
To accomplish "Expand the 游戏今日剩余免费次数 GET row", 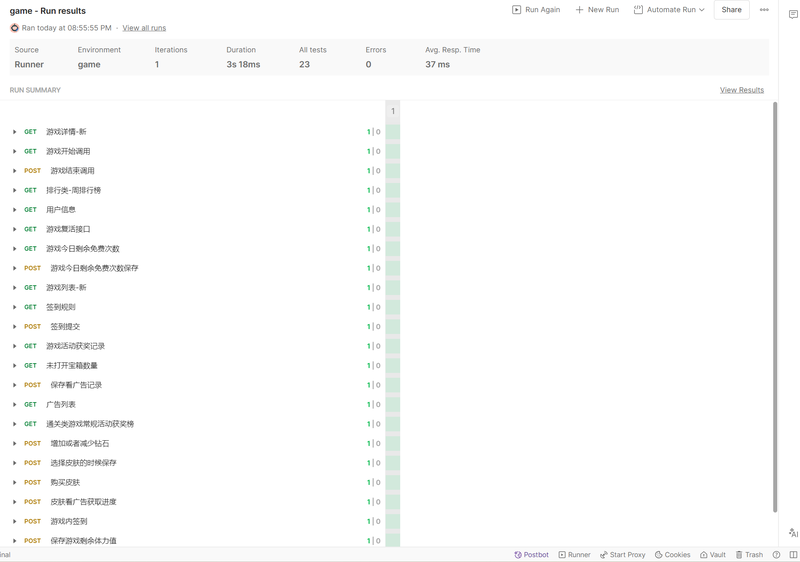I will [14, 249].
